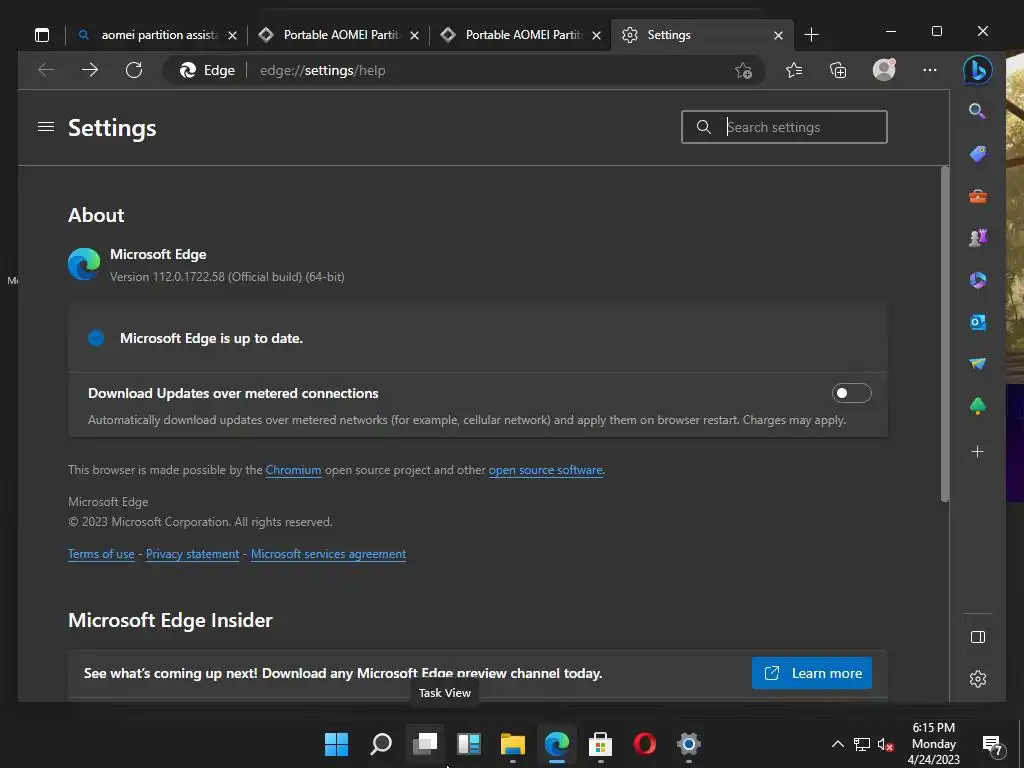Open the sidebar Shopping tag icon

pos(978,154)
